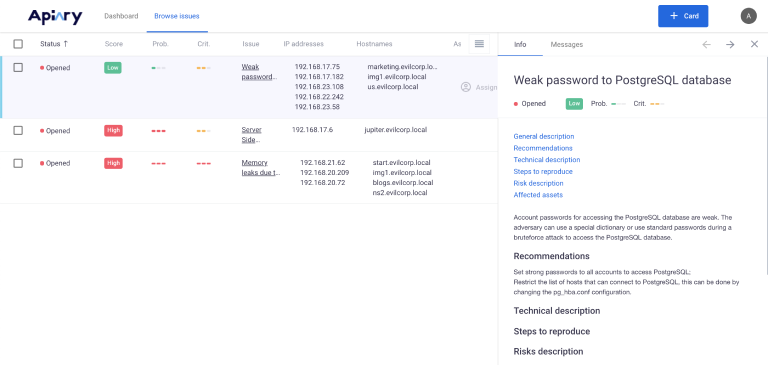Open the Weak password issue link
This screenshot has width=768, height=366.
pos(259,72)
